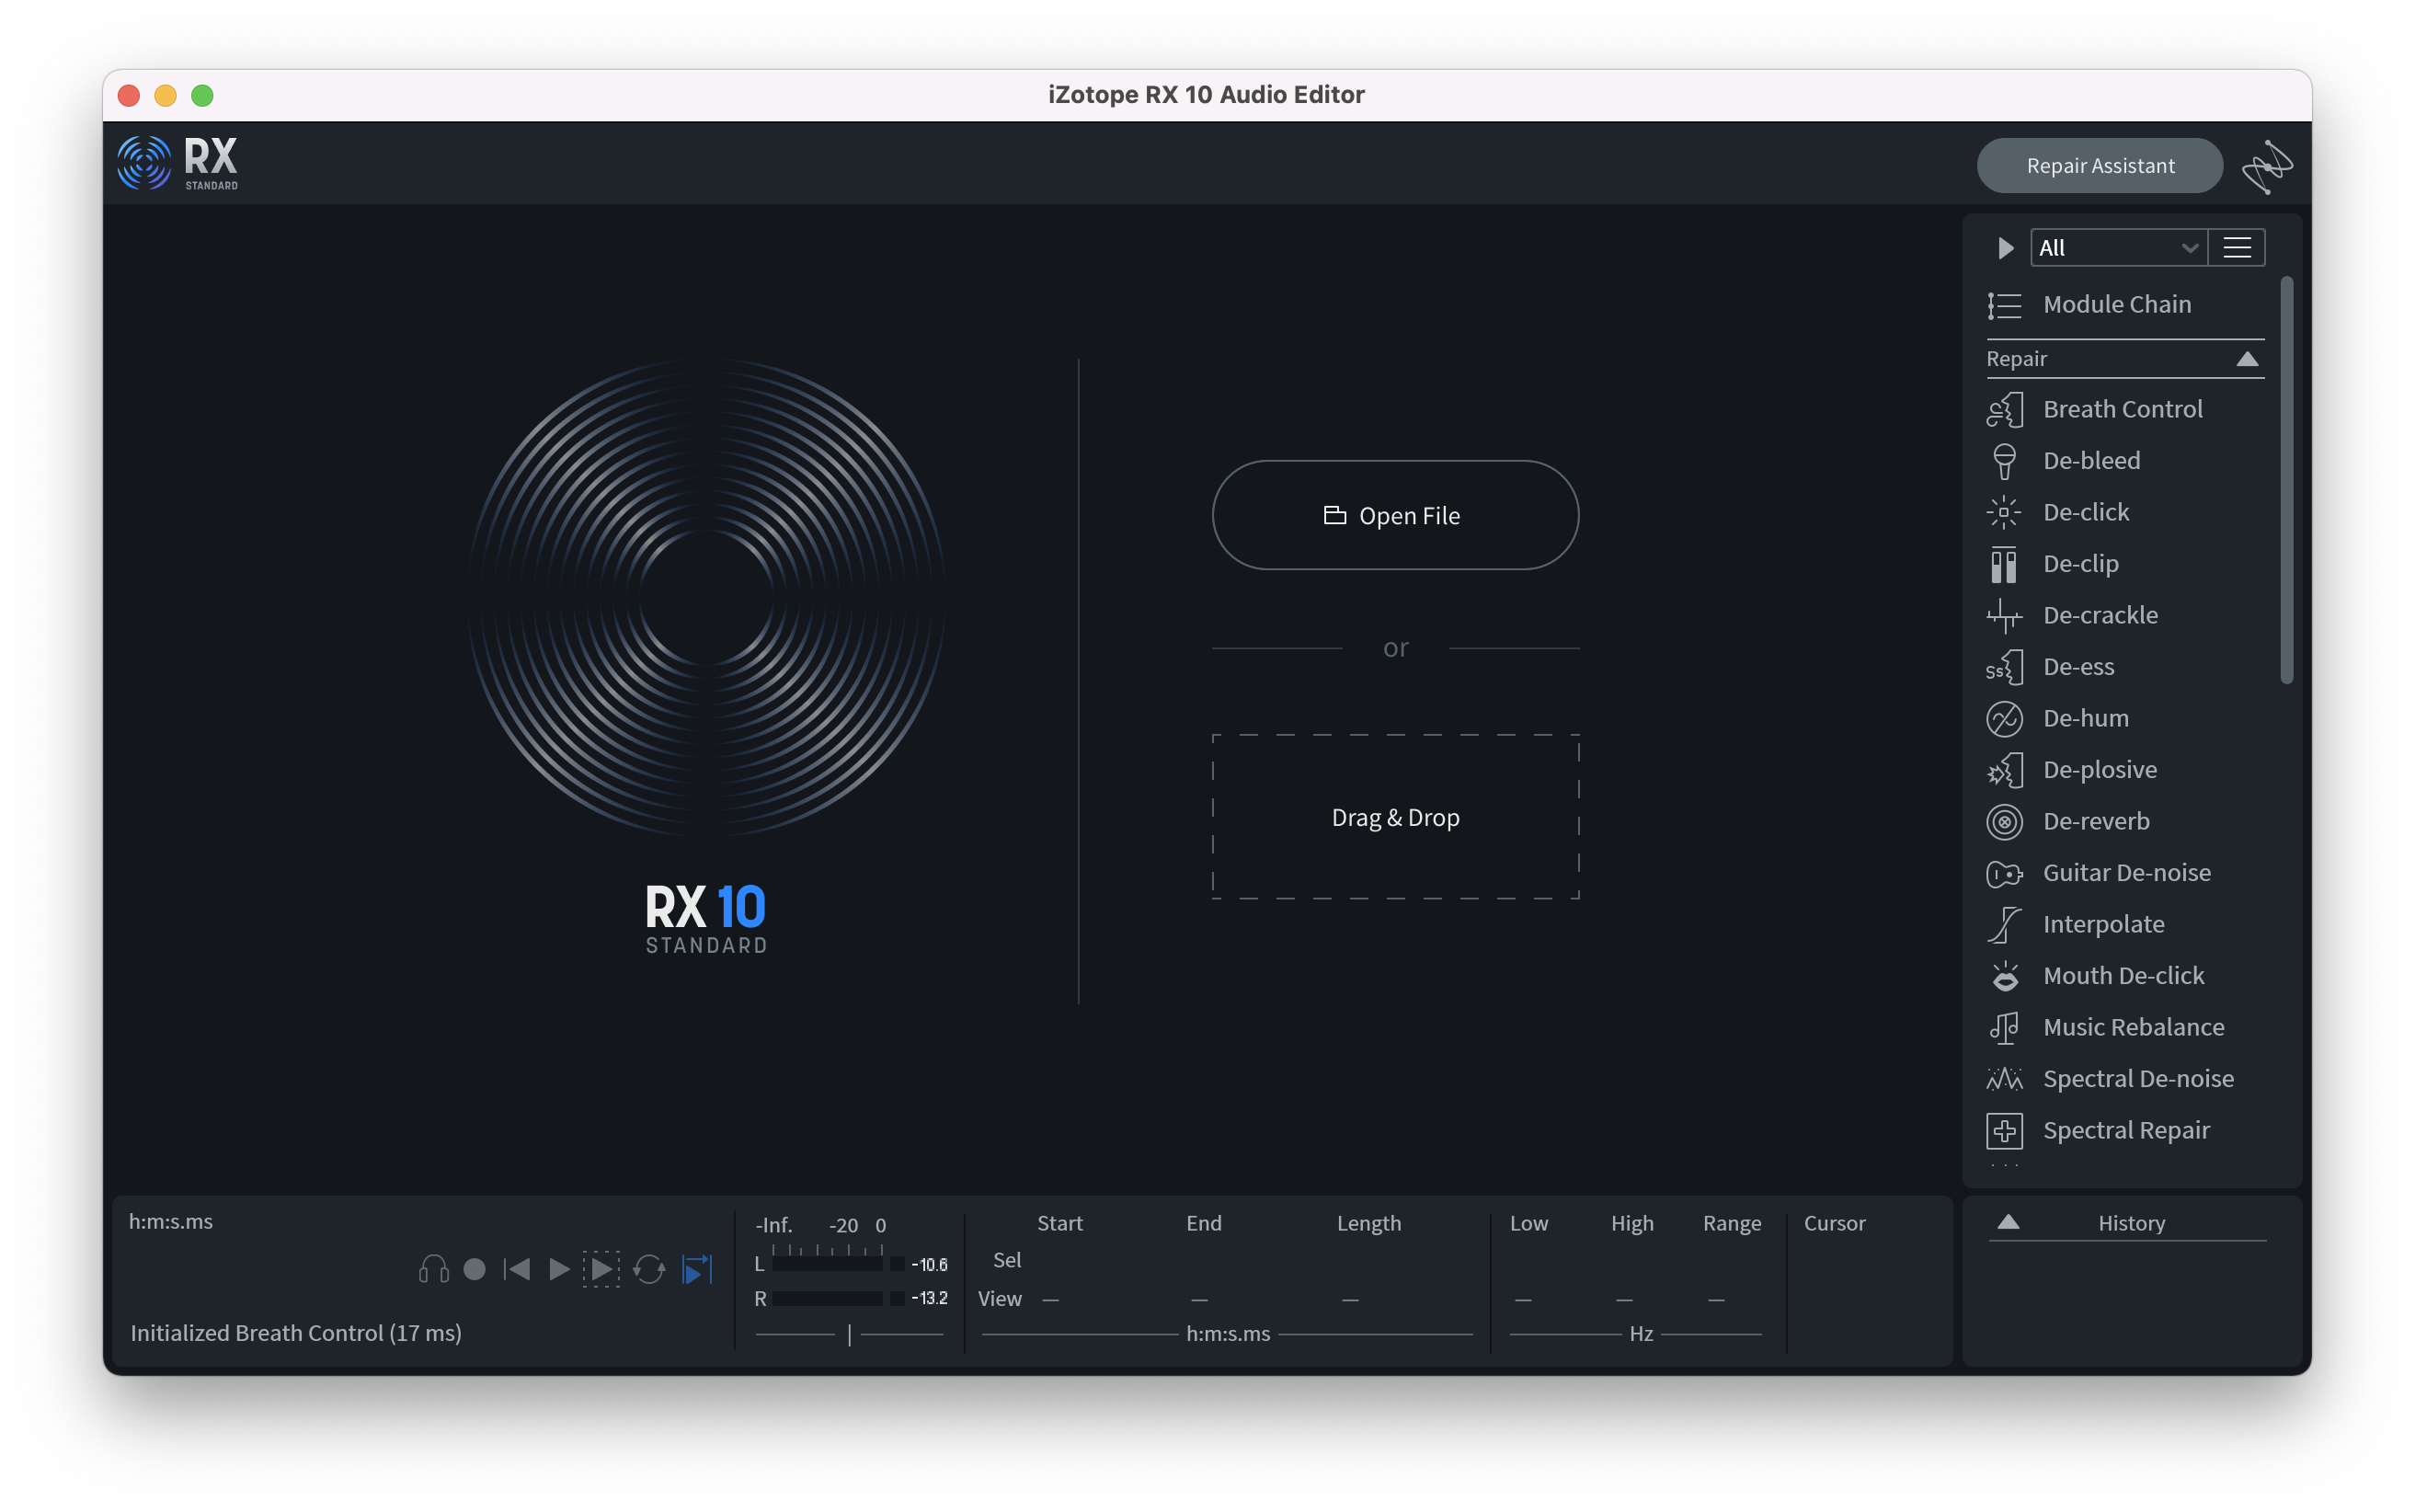Click the Breath Control repair icon

click(2006, 406)
